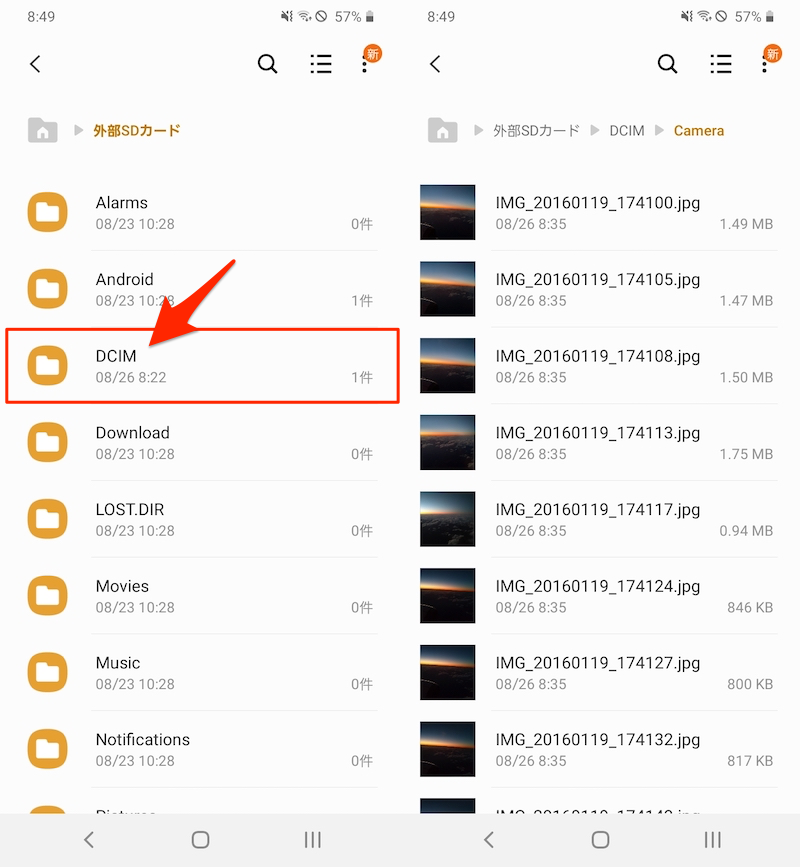Open the thumbnail of IMG_20160119_174100.jpg
This screenshot has height=867, width=800.
pos(448,212)
